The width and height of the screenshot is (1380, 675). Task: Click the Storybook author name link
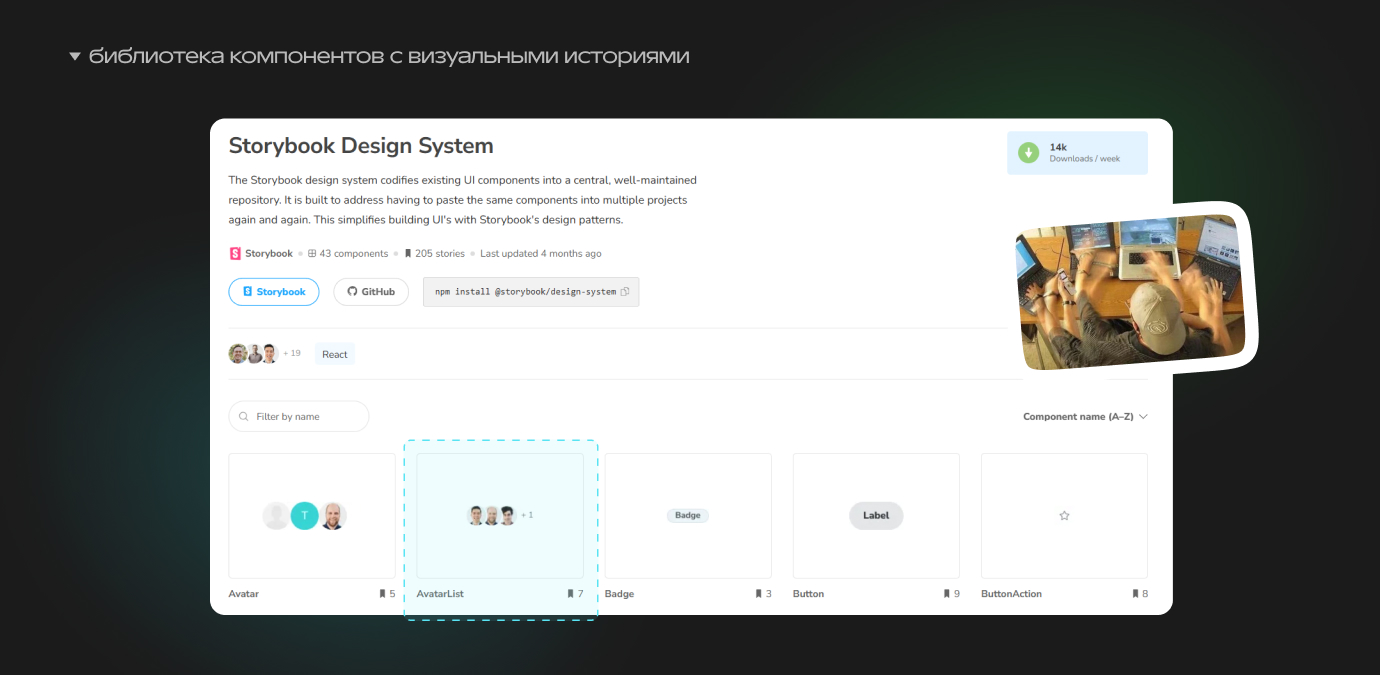[x=269, y=254]
